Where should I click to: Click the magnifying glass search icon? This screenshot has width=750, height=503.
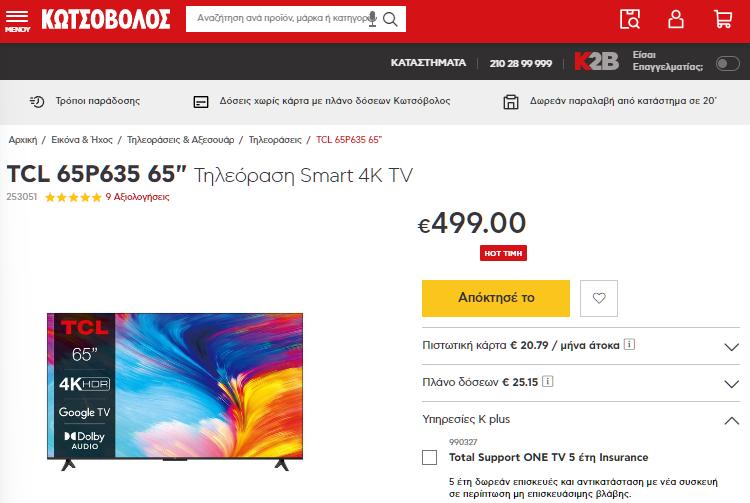coord(390,19)
